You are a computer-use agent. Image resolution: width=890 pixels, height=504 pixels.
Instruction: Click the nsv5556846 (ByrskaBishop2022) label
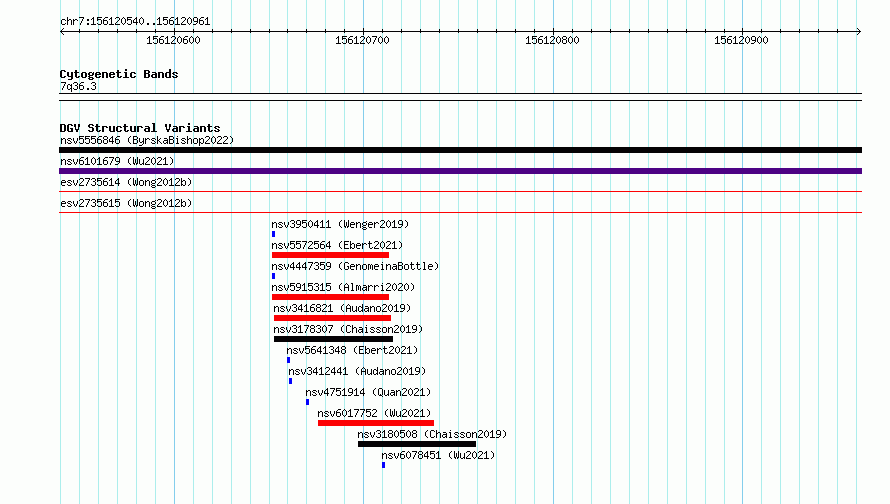(x=147, y=140)
